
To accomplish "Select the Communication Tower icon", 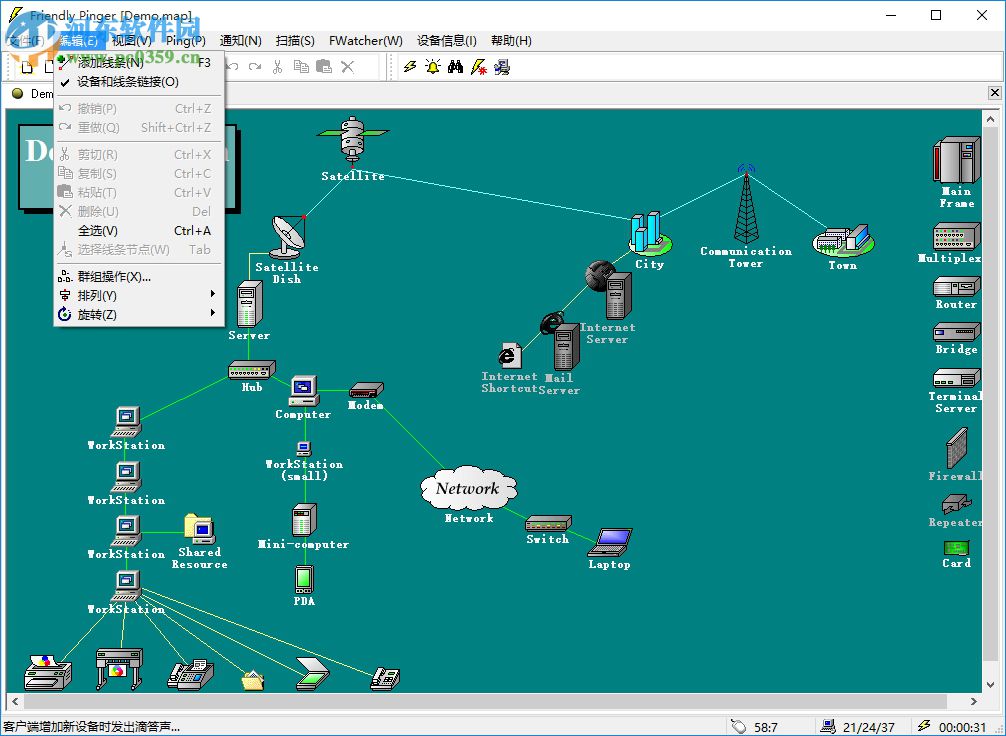I will coord(746,205).
